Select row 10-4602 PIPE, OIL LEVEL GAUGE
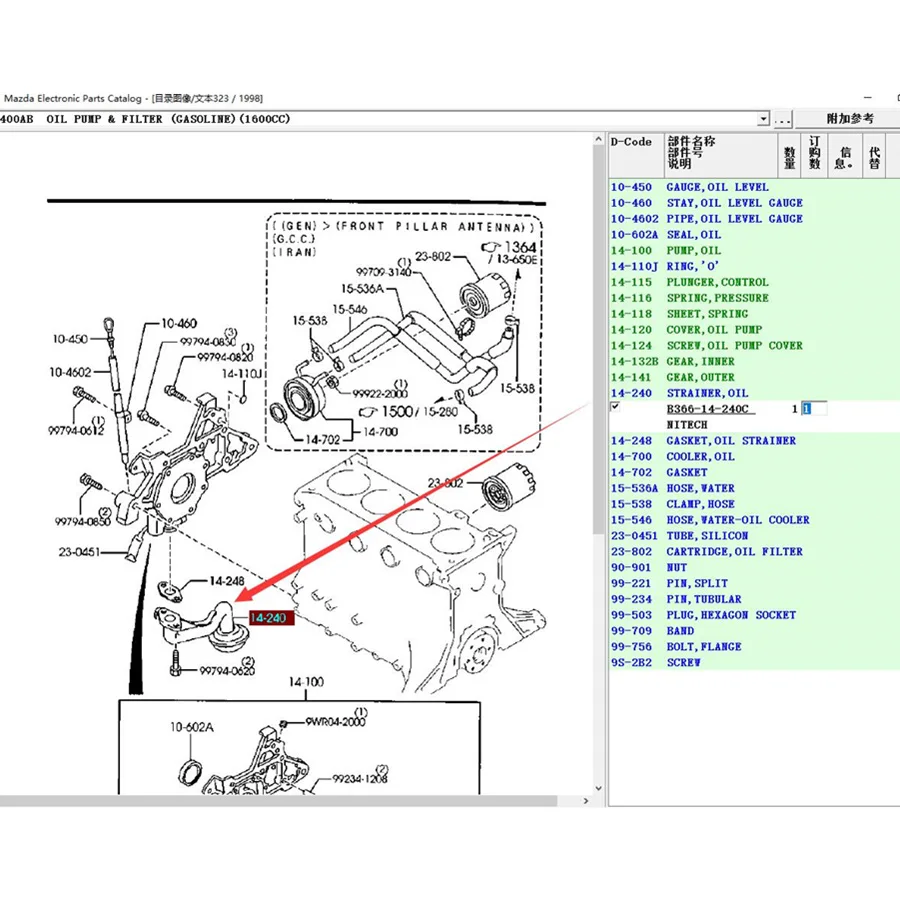 (754, 219)
